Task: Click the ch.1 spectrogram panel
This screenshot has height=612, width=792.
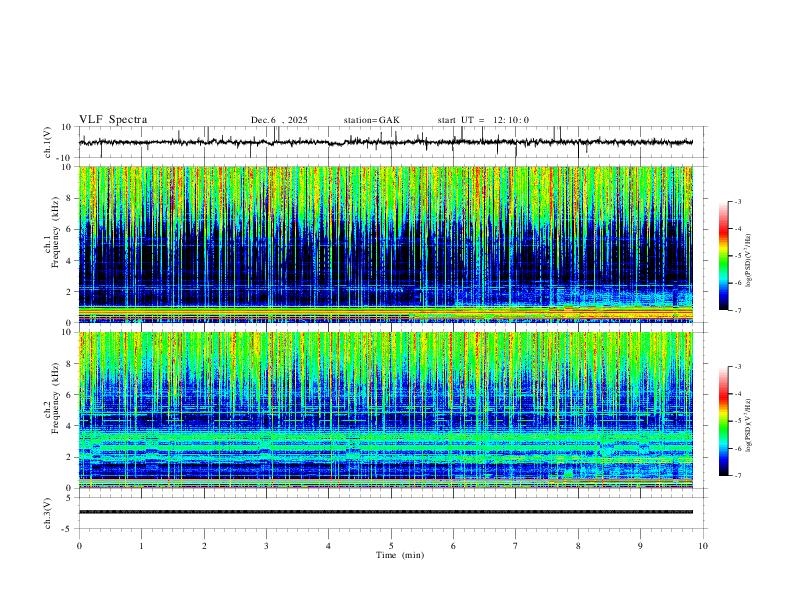Action: (x=386, y=244)
